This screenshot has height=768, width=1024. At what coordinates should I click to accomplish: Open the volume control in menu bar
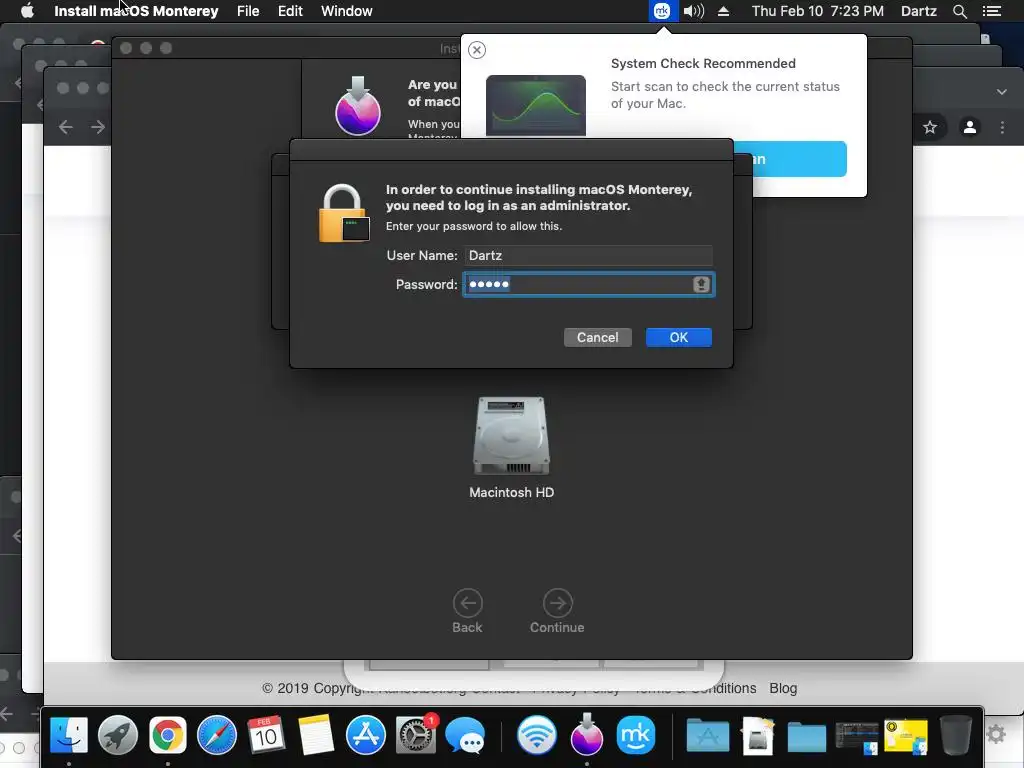pos(694,11)
